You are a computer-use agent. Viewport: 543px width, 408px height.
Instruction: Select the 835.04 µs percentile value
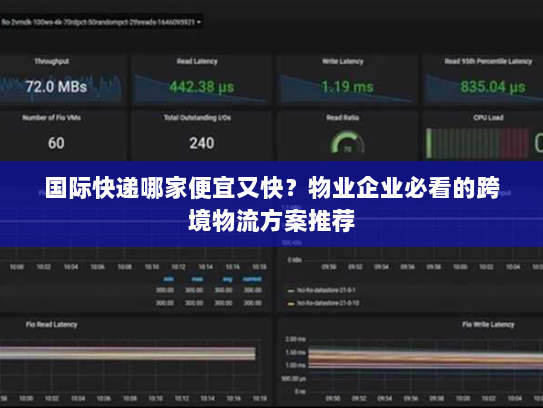(493, 87)
